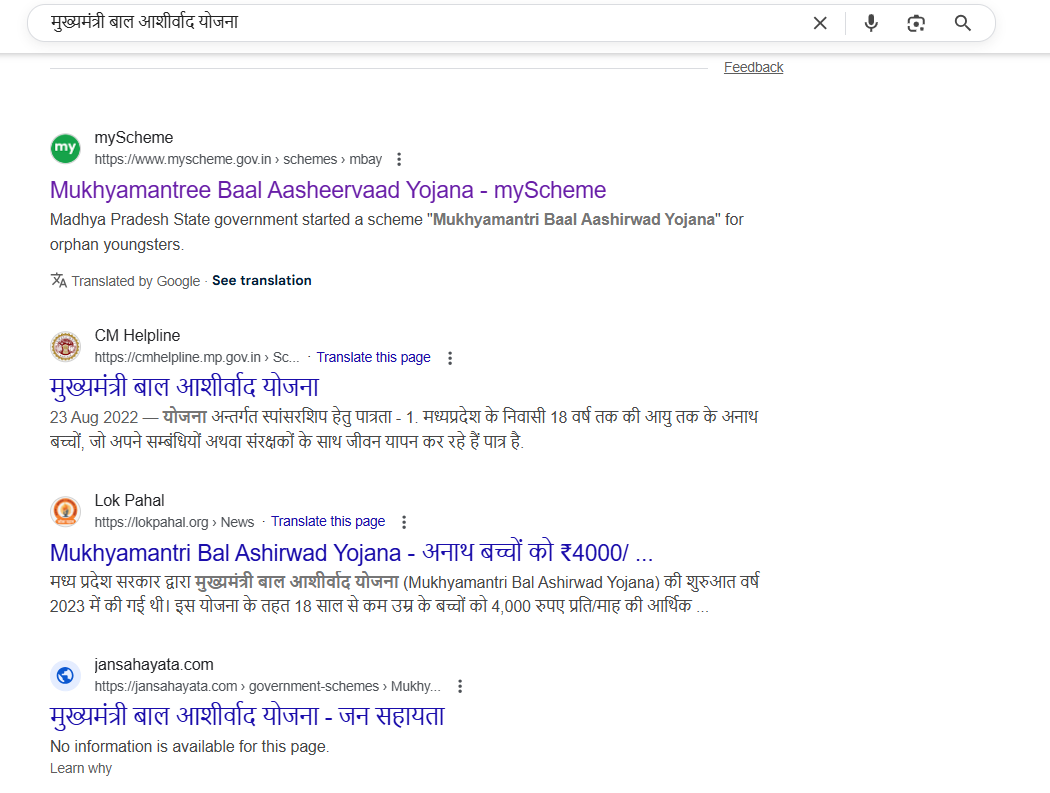The height and width of the screenshot is (793, 1050).
Task: Open the three-dot menu on Lok Pahal result
Action: [x=403, y=521]
